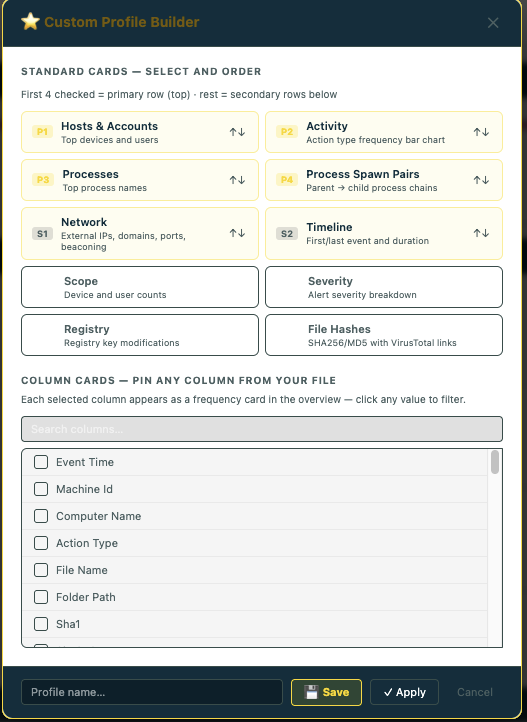Click reorder arrows on Process Spawn Pairs card
The image size is (527, 722).
(x=481, y=180)
